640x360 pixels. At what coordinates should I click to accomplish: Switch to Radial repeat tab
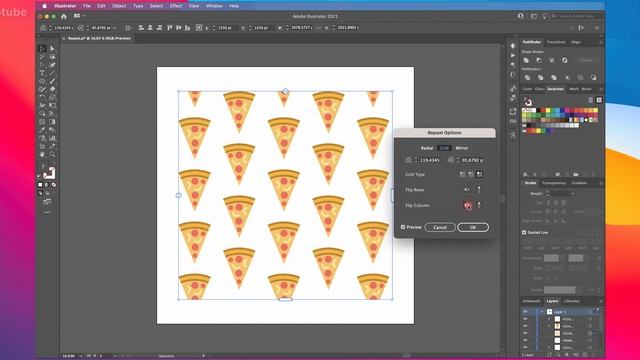[x=427, y=148]
